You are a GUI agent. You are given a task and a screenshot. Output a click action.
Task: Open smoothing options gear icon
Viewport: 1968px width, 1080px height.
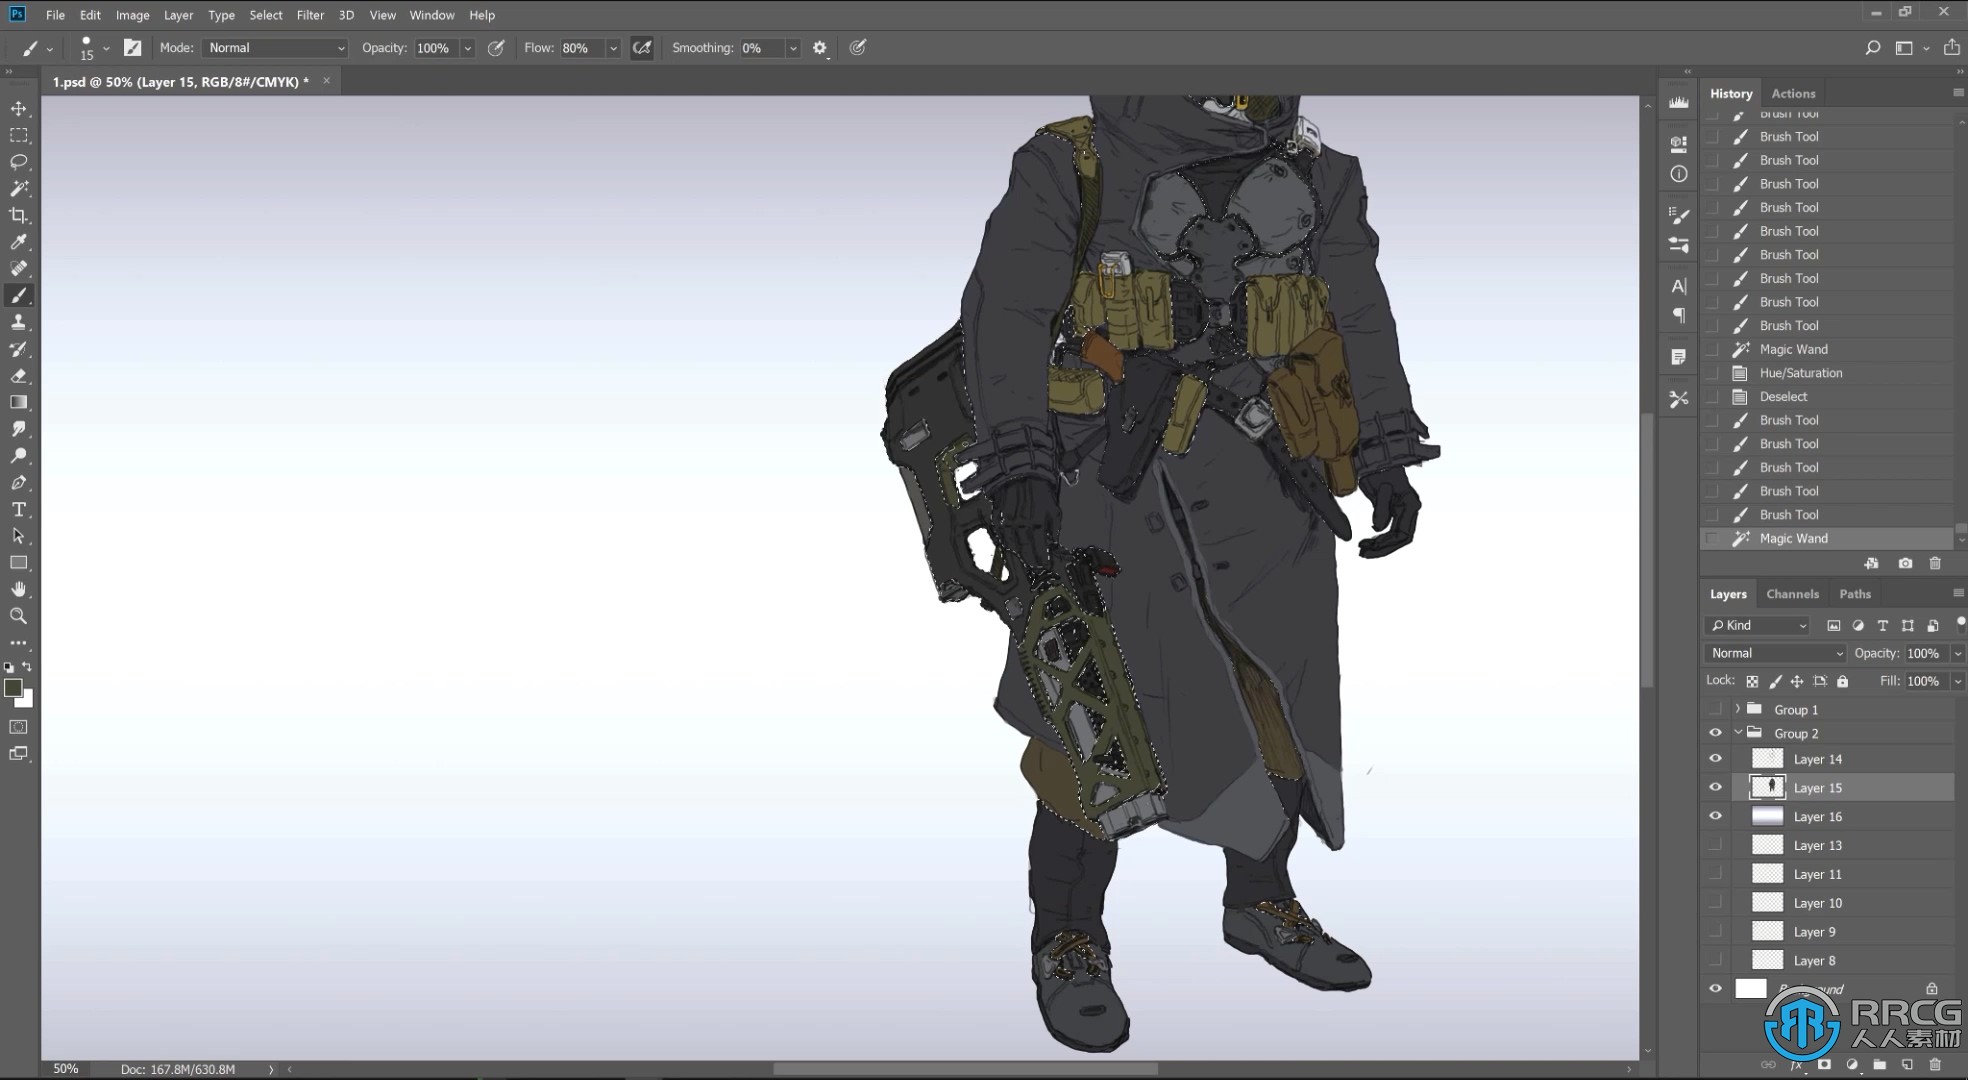coord(820,48)
